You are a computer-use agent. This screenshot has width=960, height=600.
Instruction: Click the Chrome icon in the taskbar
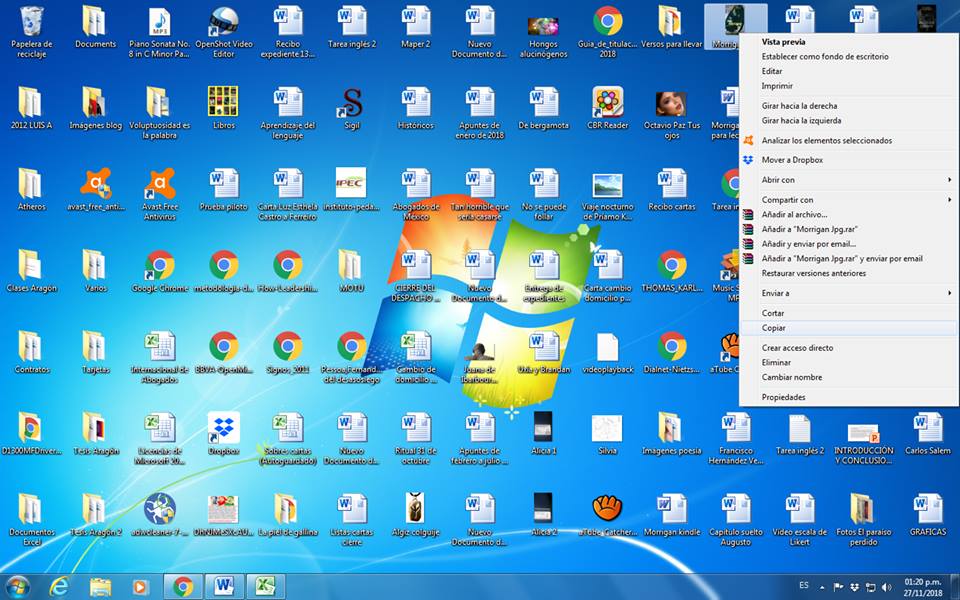coord(183,586)
